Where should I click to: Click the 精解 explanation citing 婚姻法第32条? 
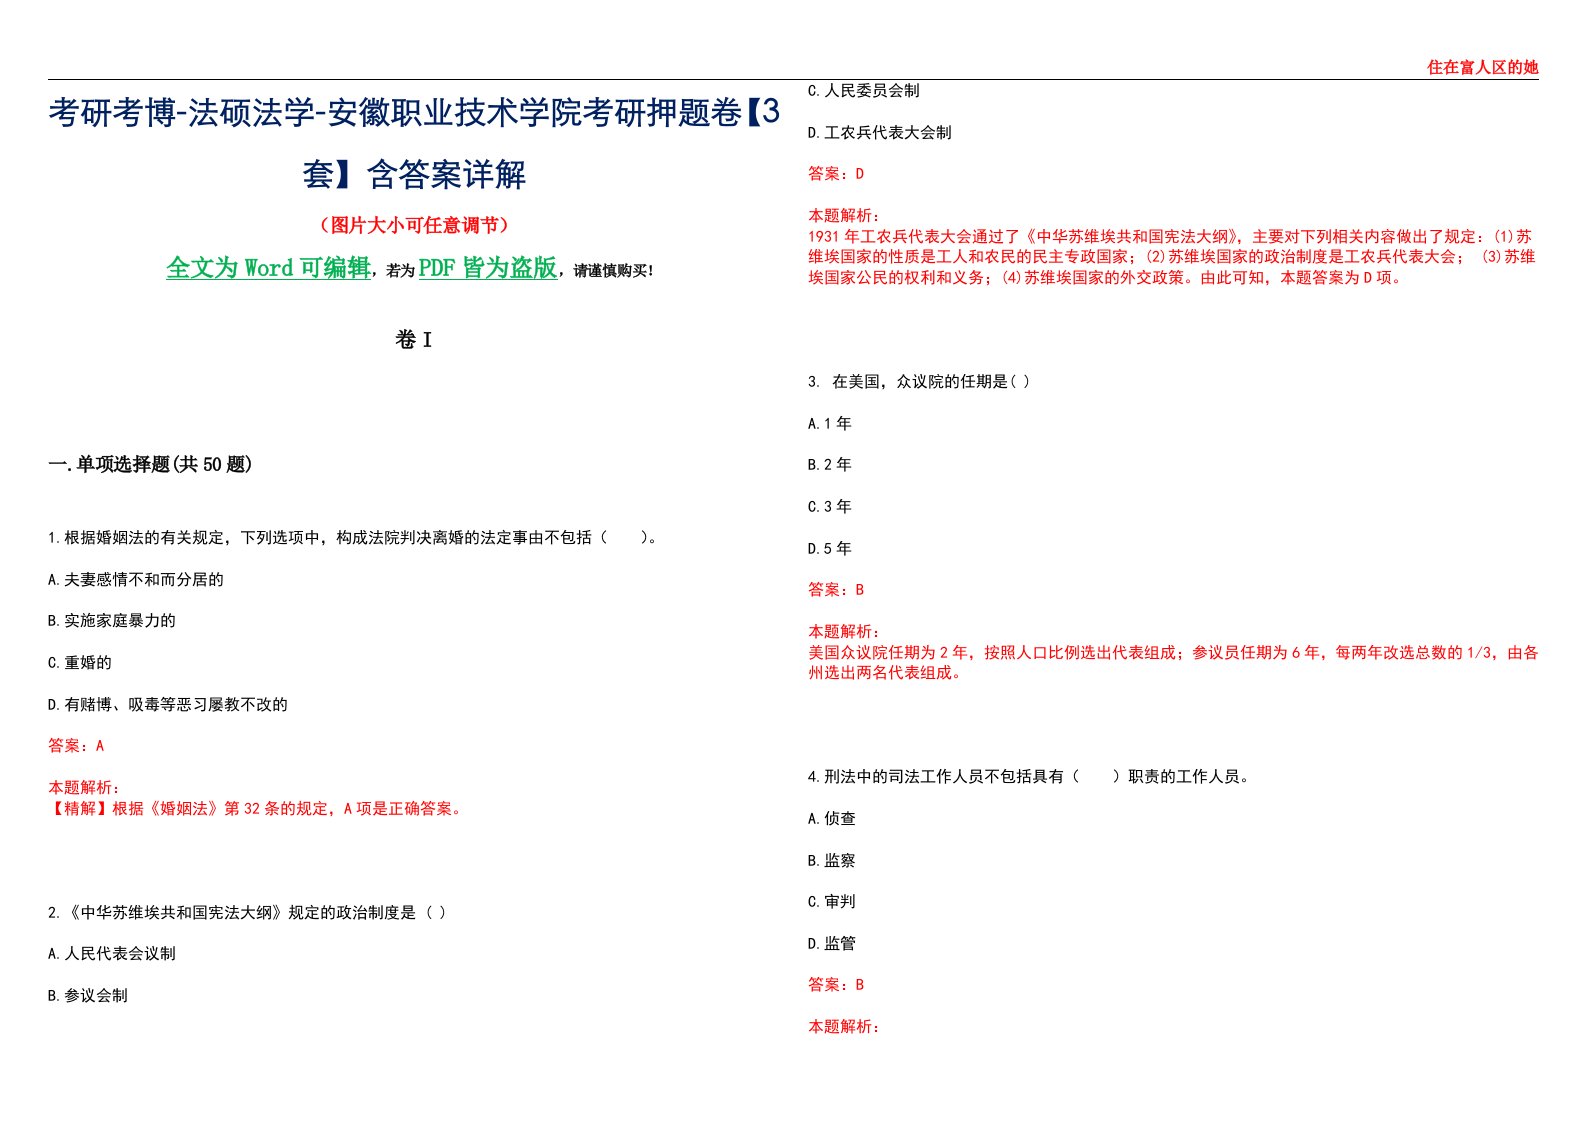click(257, 809)
